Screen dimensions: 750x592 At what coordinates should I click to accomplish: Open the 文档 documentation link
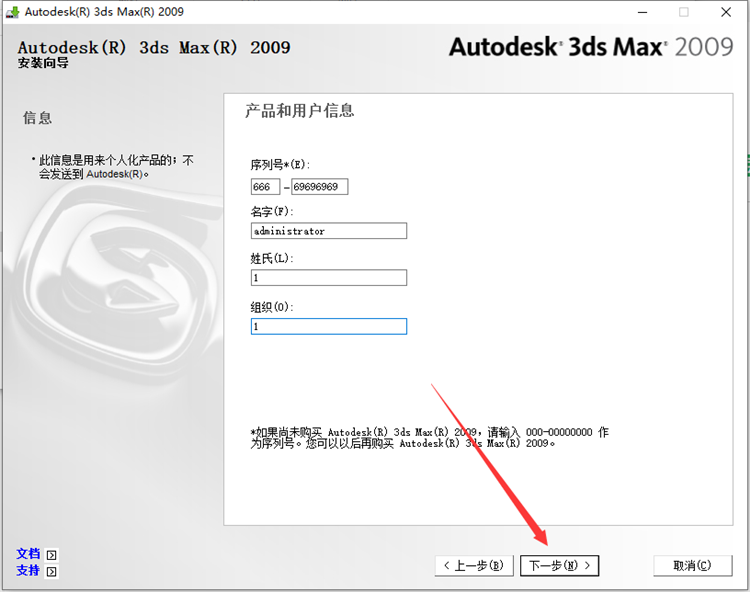point(28,554)
